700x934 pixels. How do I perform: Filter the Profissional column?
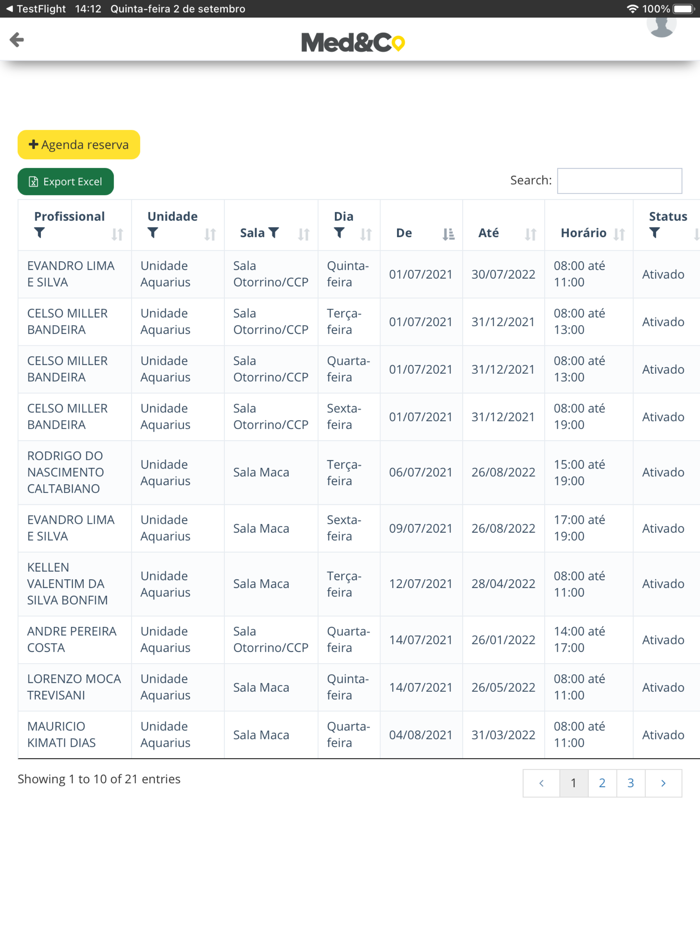[40, 233]
